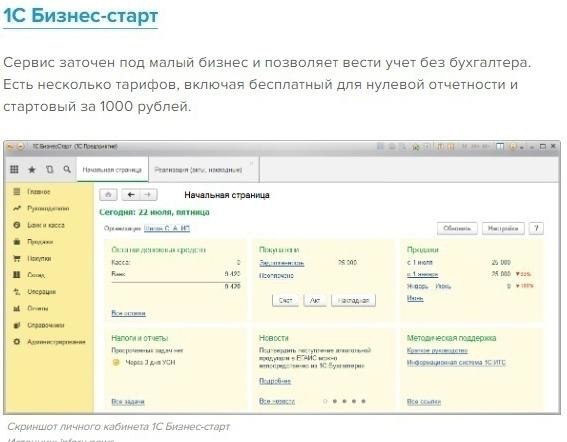Viewport: 567px width, 442px height.
Task: Click the Настройка button
Action: click(503, 228)
